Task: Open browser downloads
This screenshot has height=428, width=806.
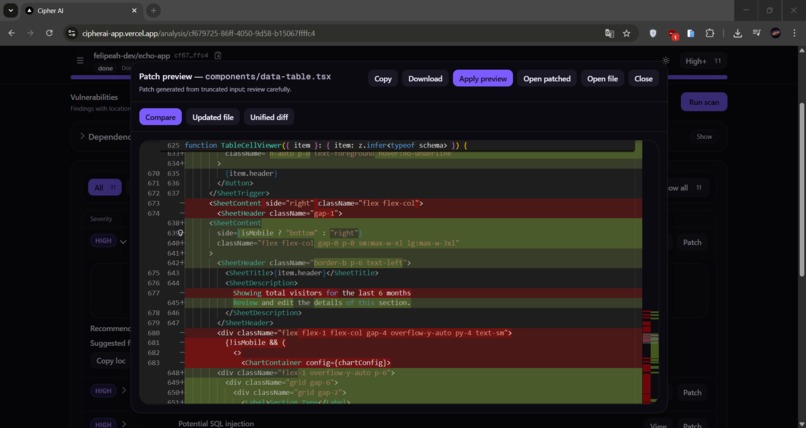Action: click(737, 33)
